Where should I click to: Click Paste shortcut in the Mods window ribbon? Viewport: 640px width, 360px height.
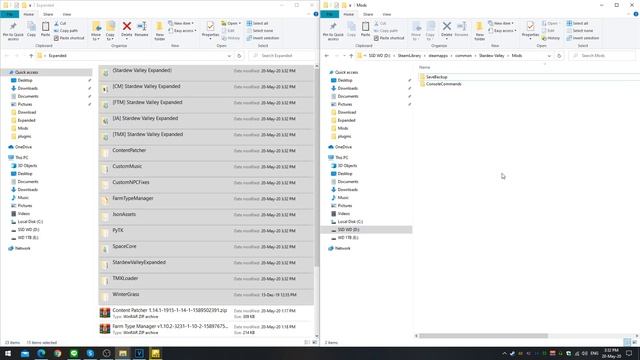[x=389, y=38]
